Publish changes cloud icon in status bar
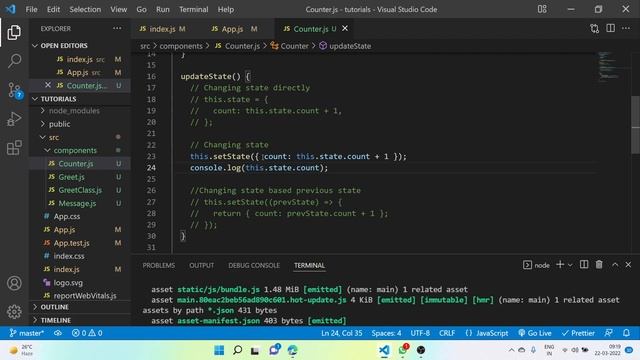640x360 pixels. [x=58, y=333]
